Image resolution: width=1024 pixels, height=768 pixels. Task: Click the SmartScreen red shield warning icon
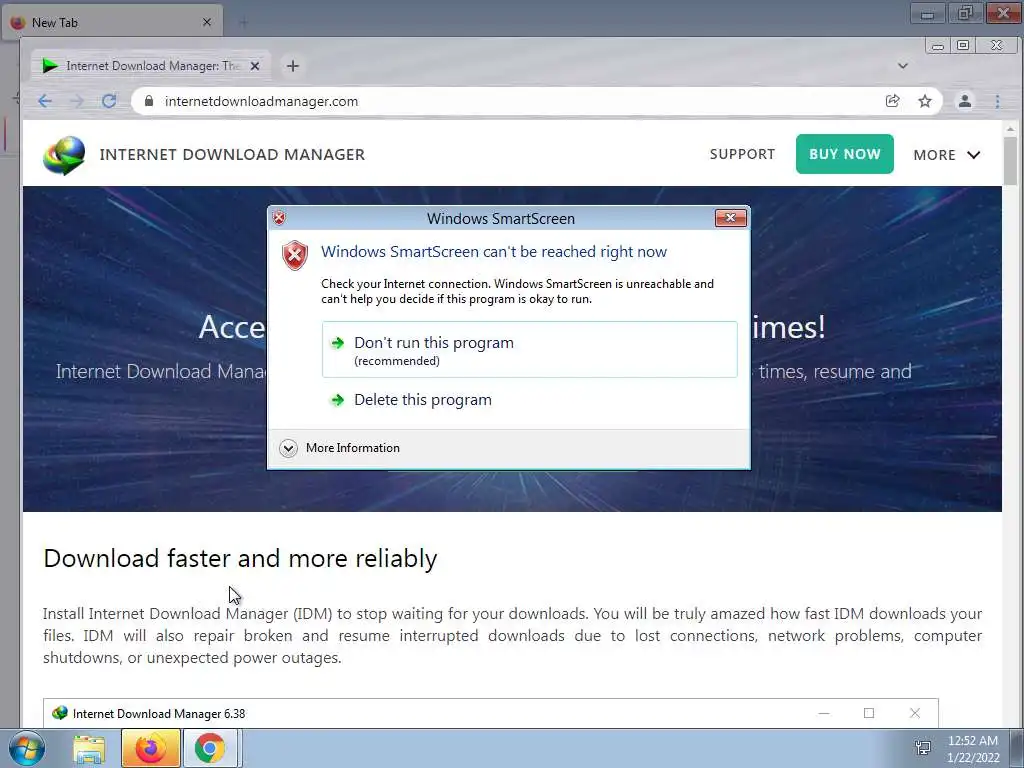295,255
